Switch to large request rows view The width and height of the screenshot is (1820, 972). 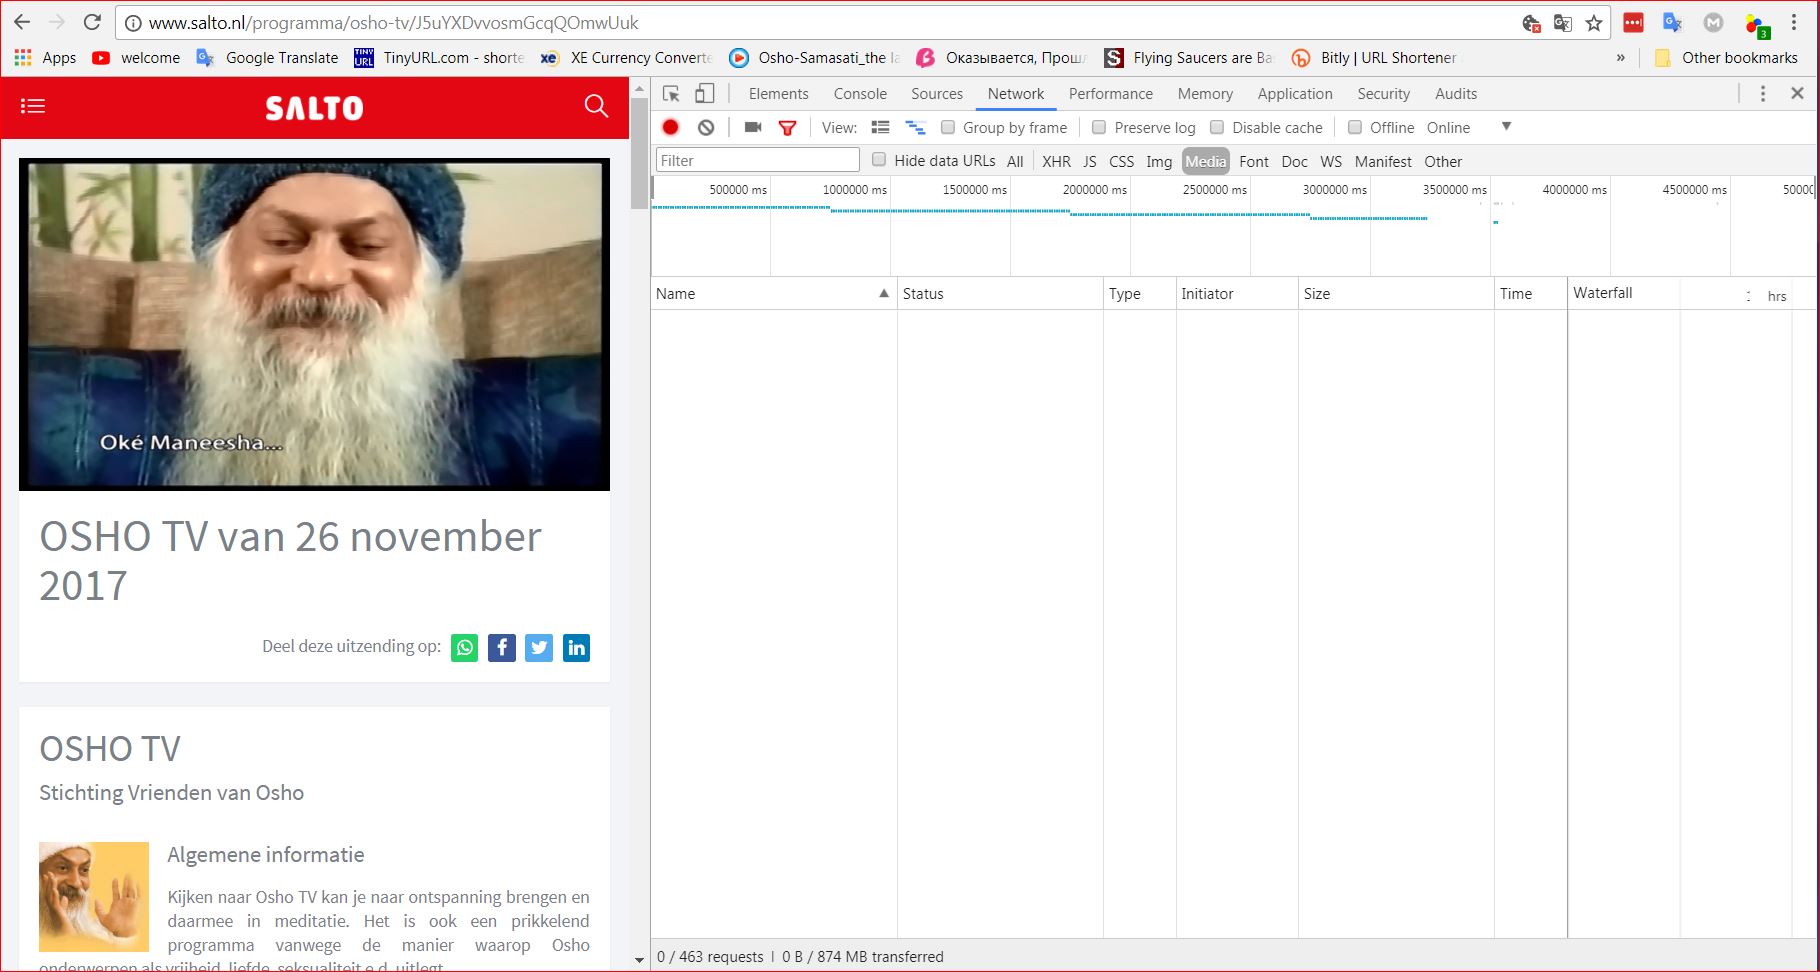pos(881,127)
